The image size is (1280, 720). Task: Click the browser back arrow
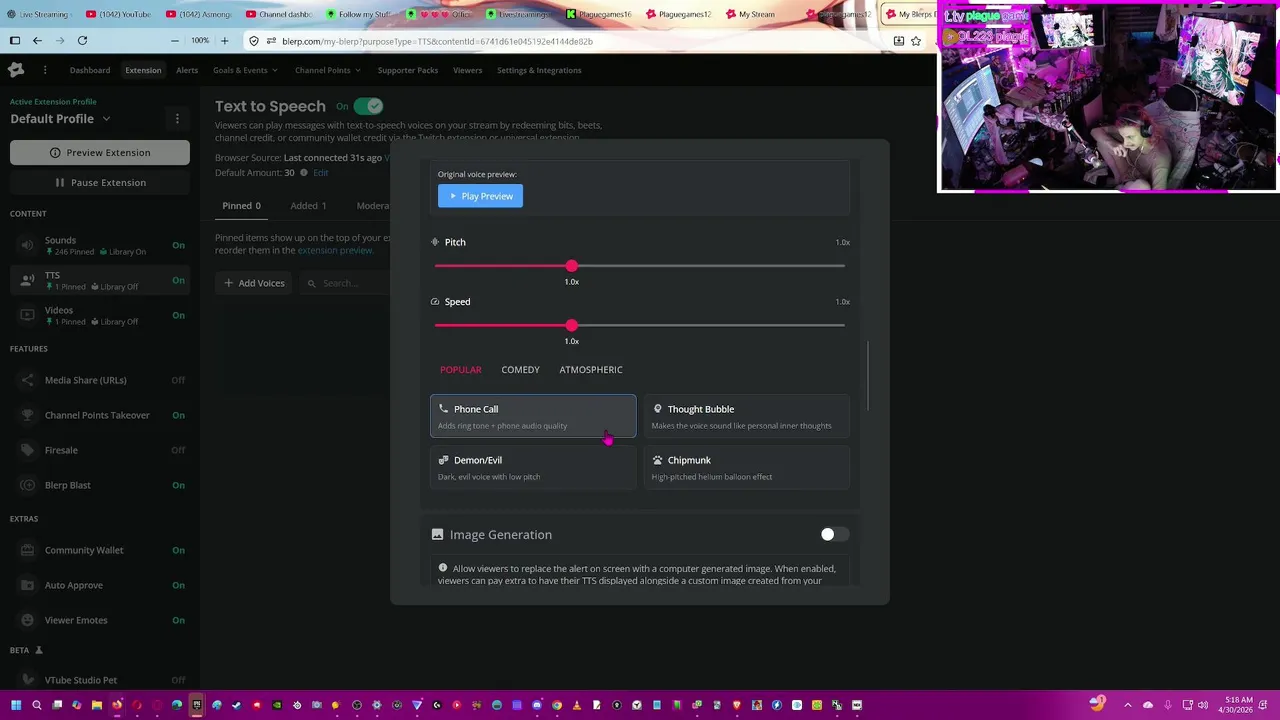(x=37, y=41)
